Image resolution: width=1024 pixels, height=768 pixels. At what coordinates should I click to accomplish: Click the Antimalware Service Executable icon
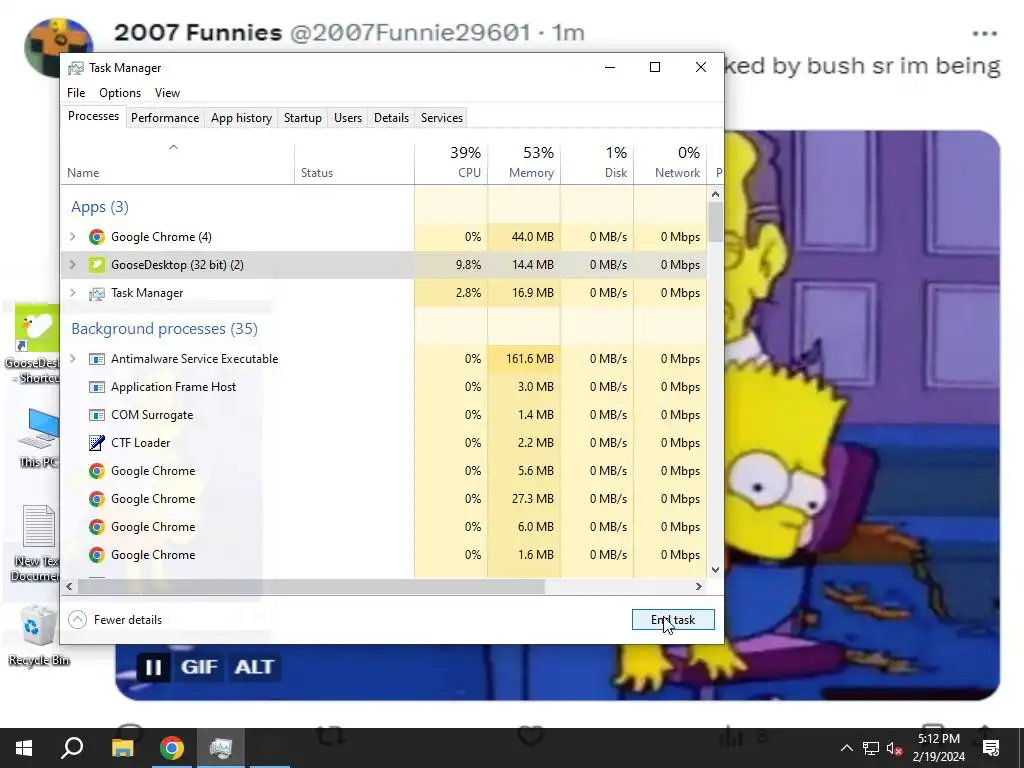coord(97,359)
